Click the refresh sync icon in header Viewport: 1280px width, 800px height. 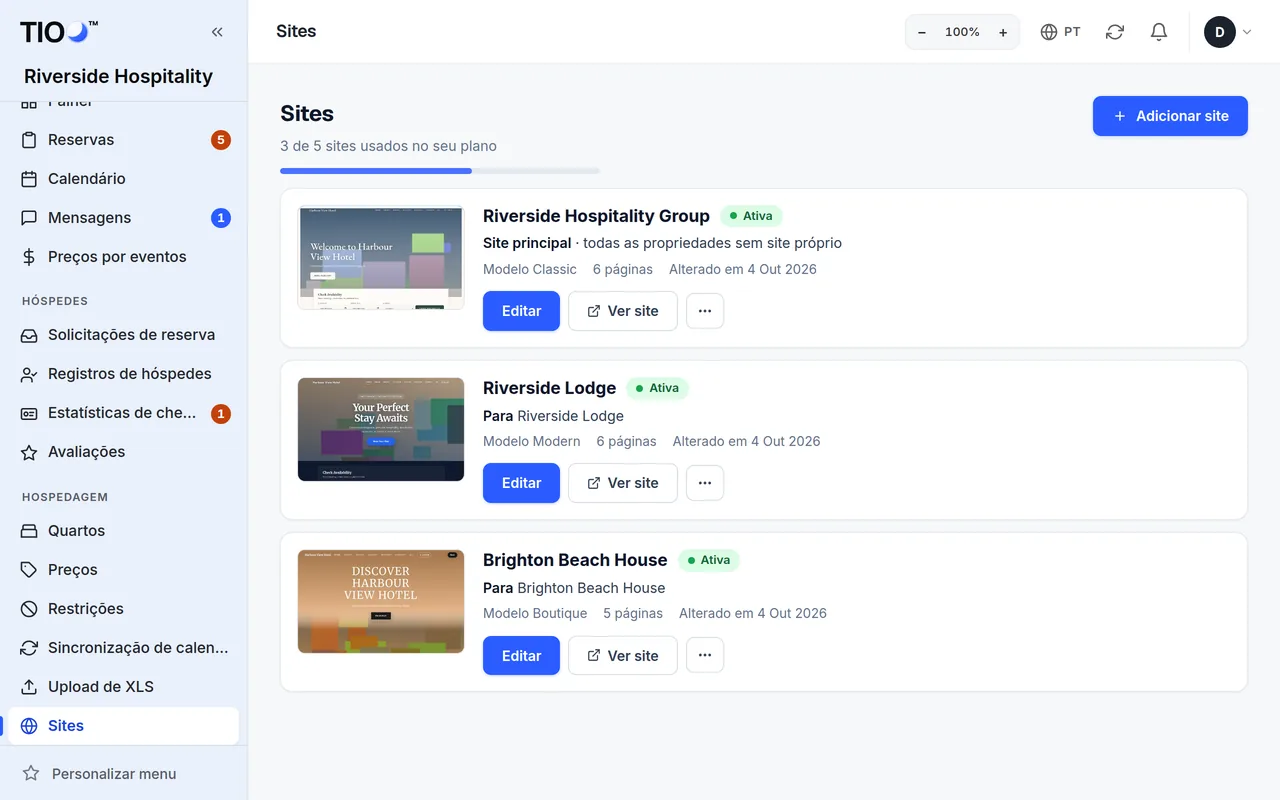pyautogui.click(x=1115, y=32)
